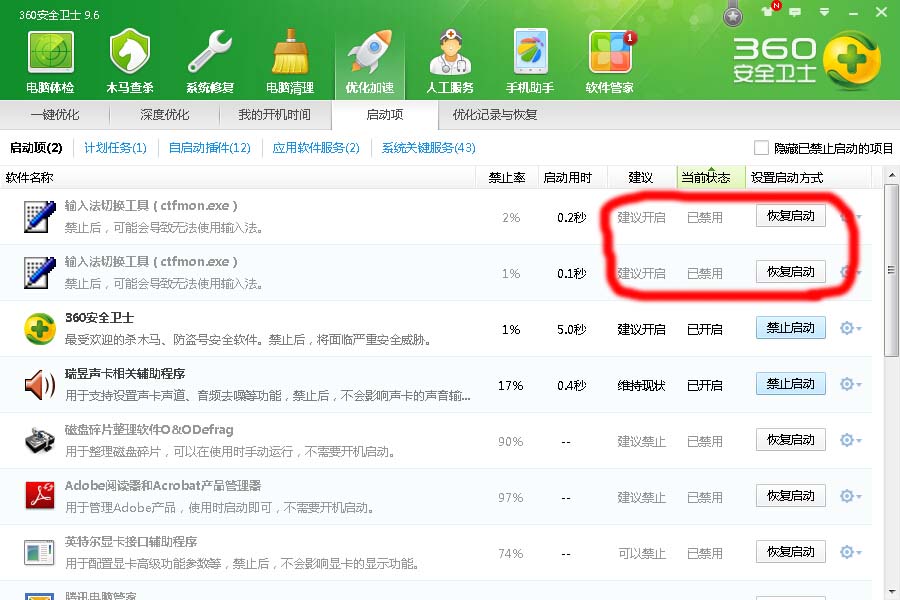Click the 360 Safety Guard logo

tap(800, 57)
